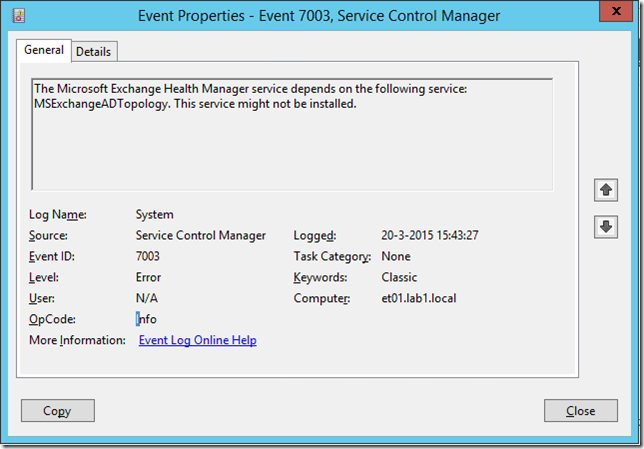Click the Source label
Viewport: 644px width, 449px height.
click(48, 235)
